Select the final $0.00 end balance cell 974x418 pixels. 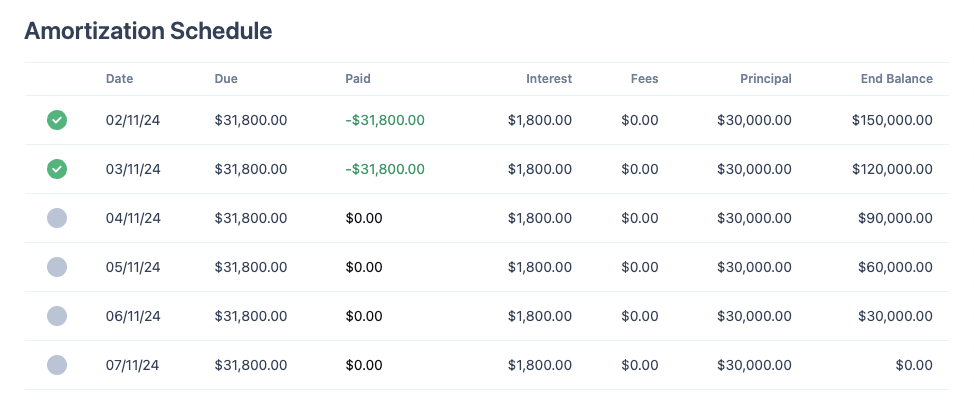click(914, 365)
